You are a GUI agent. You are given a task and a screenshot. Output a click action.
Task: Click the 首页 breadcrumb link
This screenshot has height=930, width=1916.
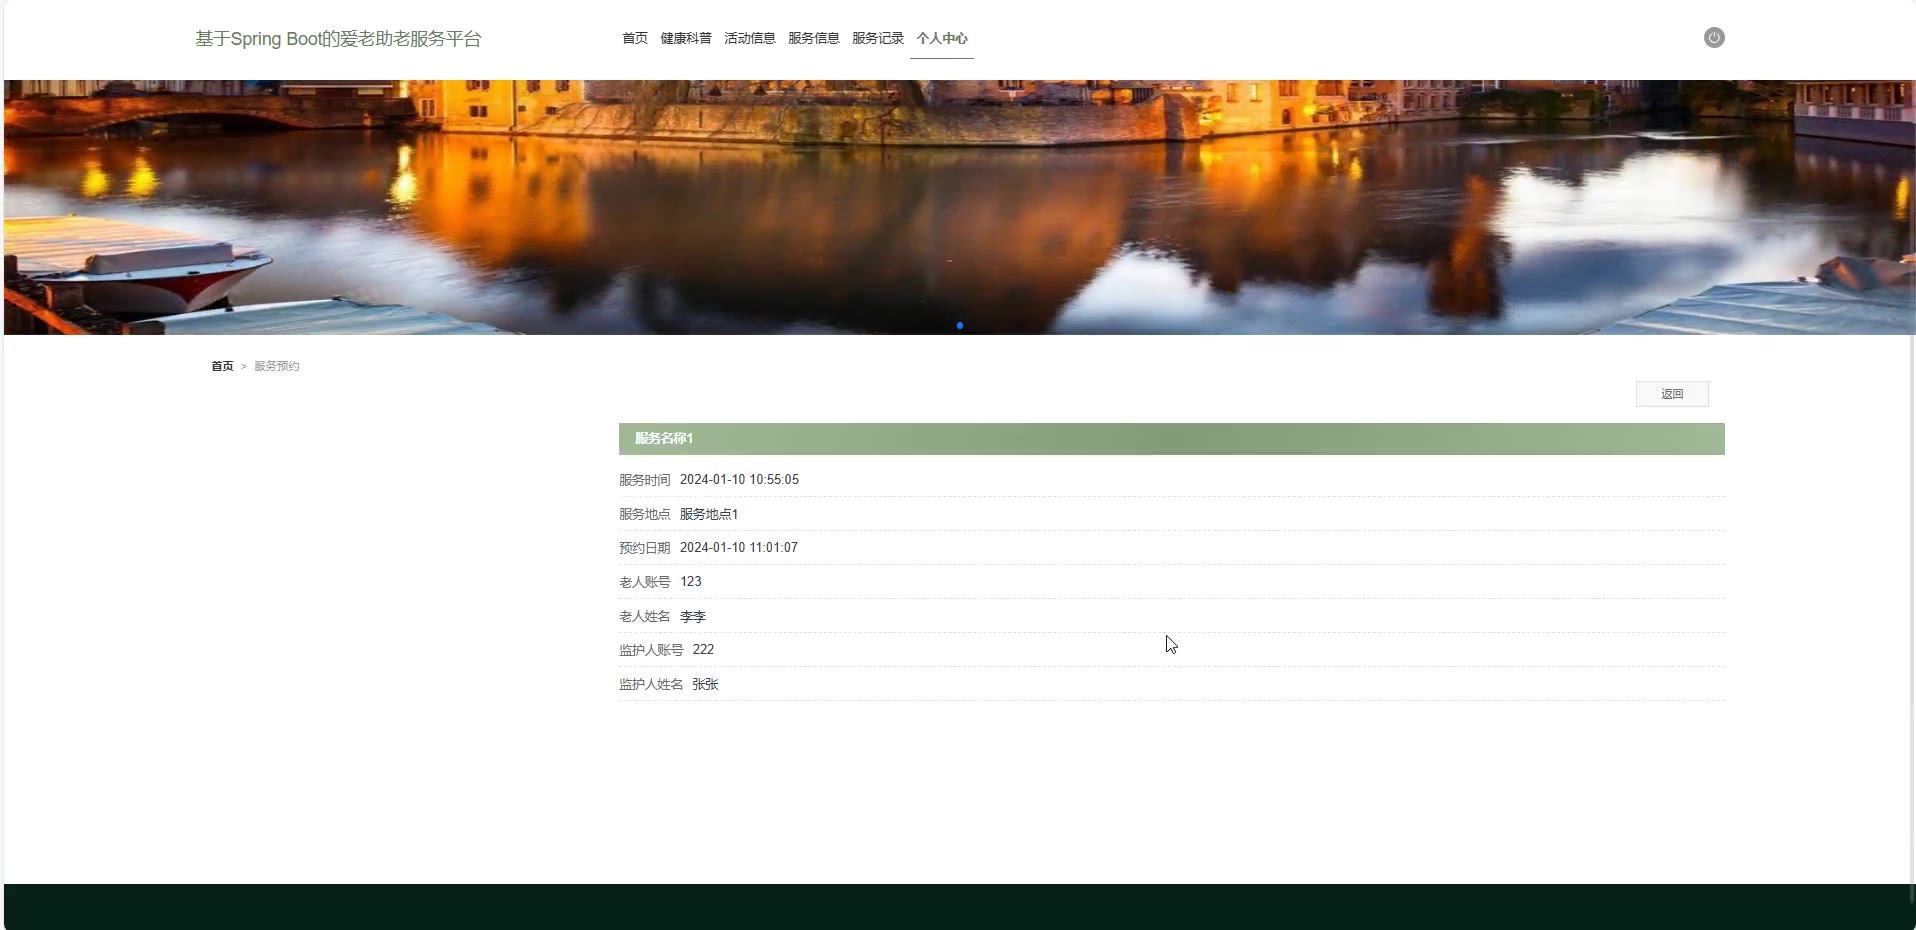click(222, 366)
